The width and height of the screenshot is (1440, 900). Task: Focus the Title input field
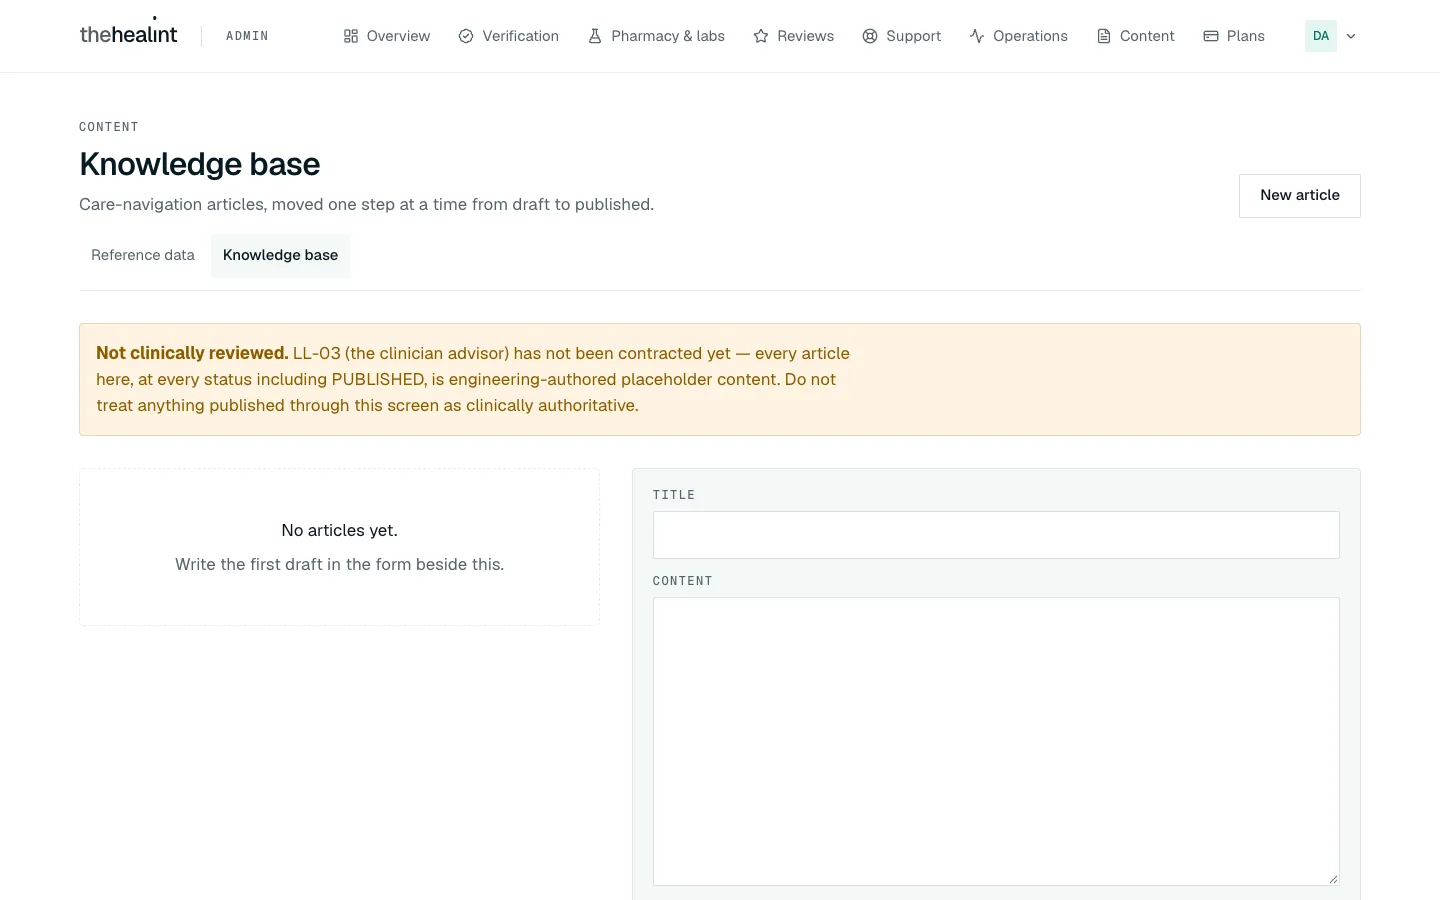996,535
